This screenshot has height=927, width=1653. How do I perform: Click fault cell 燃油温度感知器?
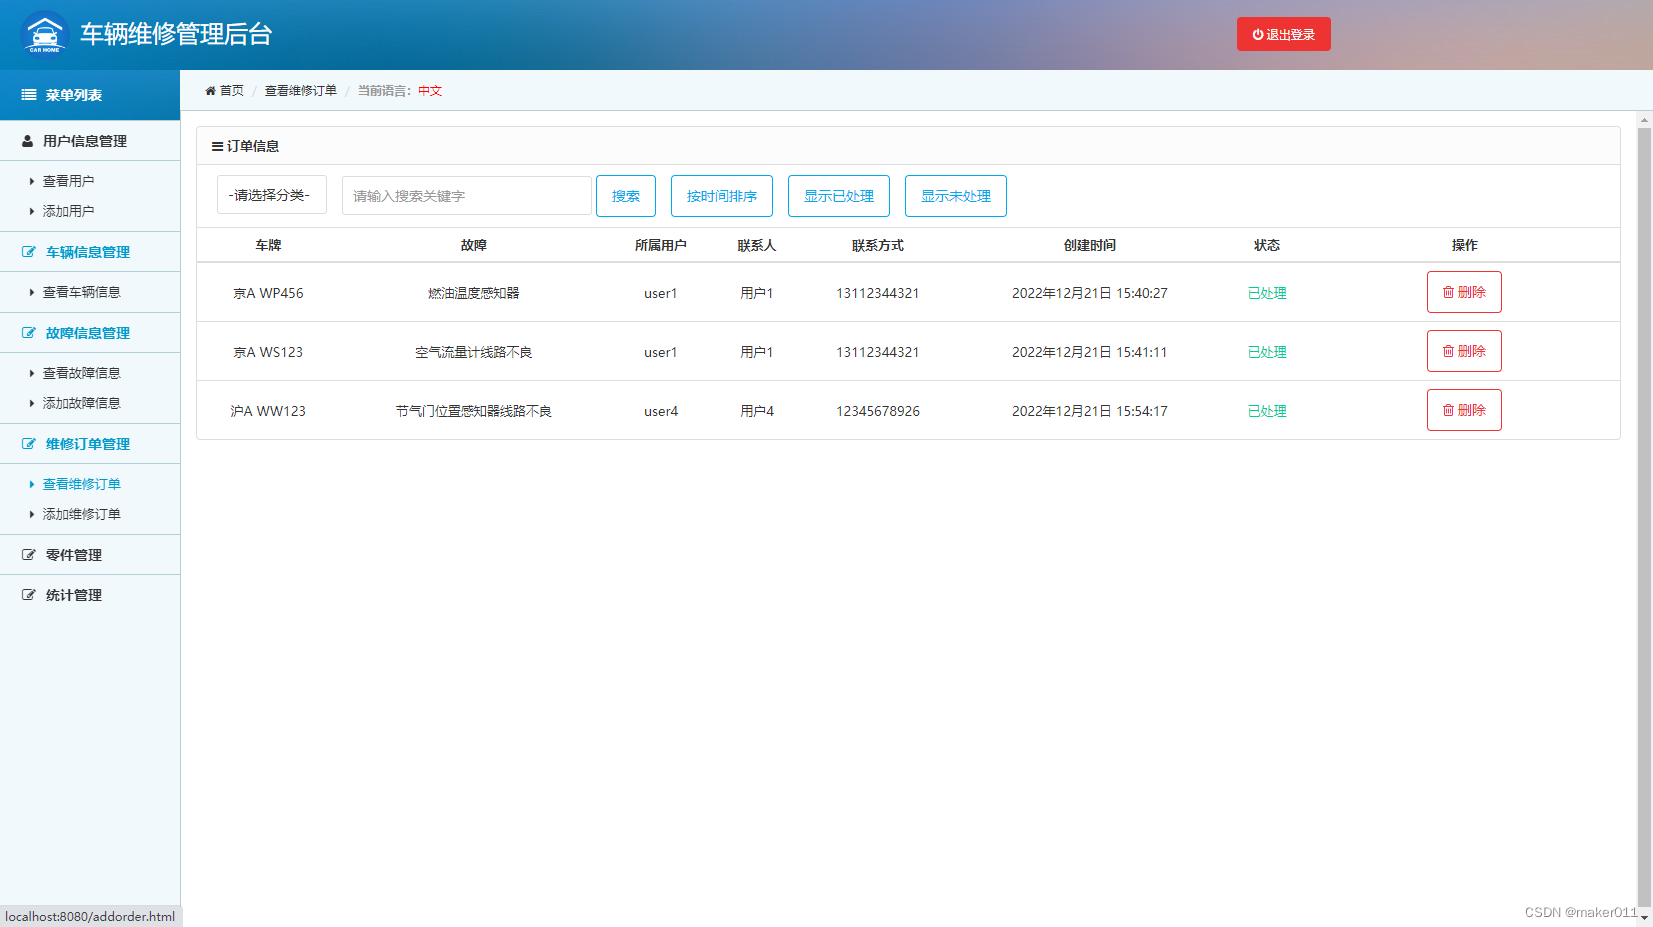[473, 293]
